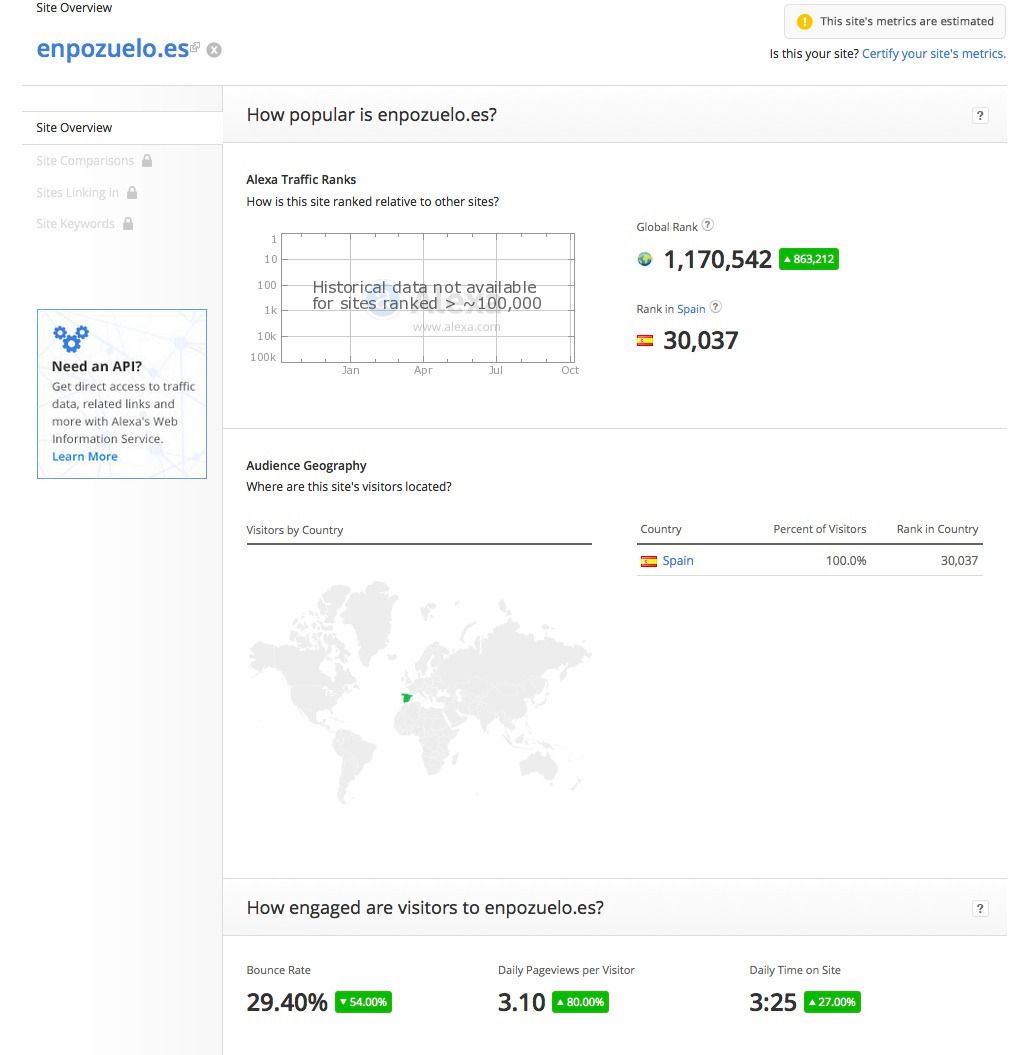Click the 100.0% percent of visitors cell
Viewport: 1029px width, 1055px height.
(x=846, y=560)
